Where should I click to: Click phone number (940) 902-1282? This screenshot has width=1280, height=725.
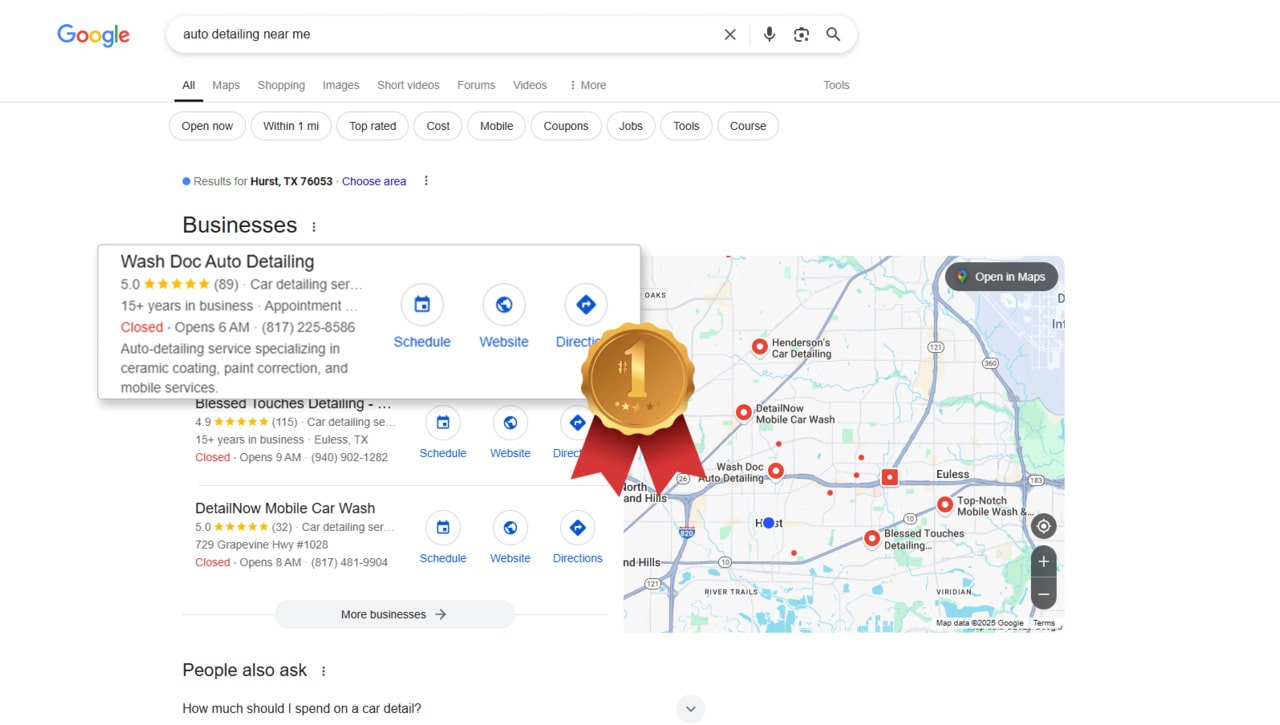point(349,457)
